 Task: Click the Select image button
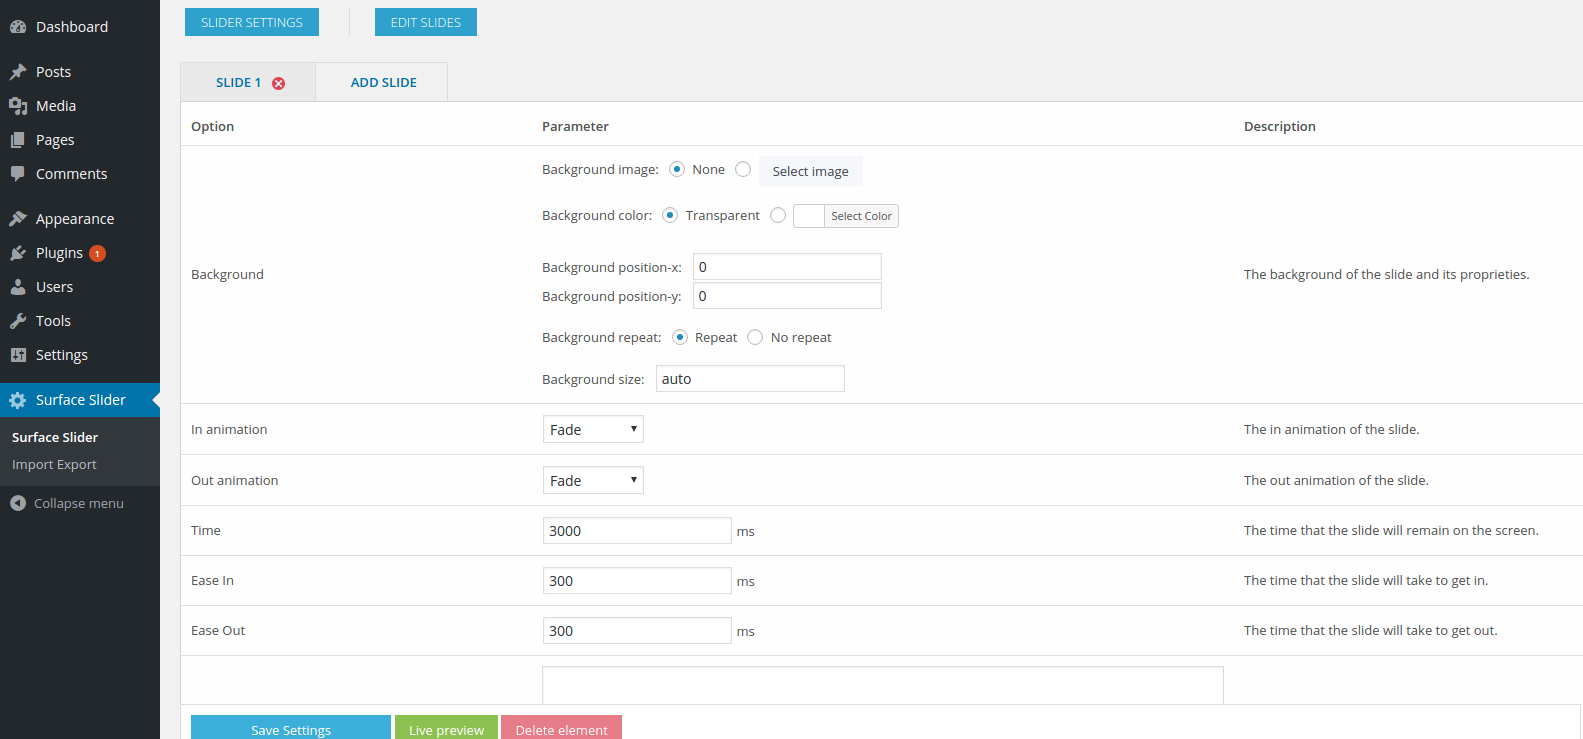point(810,171)
